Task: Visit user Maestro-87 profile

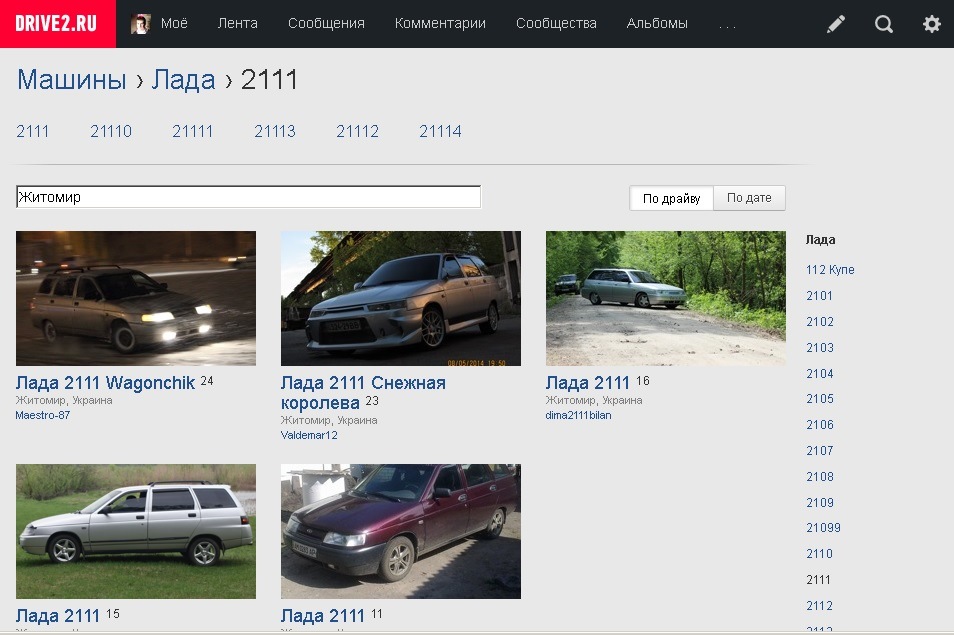Action: (x=43, y=415)
